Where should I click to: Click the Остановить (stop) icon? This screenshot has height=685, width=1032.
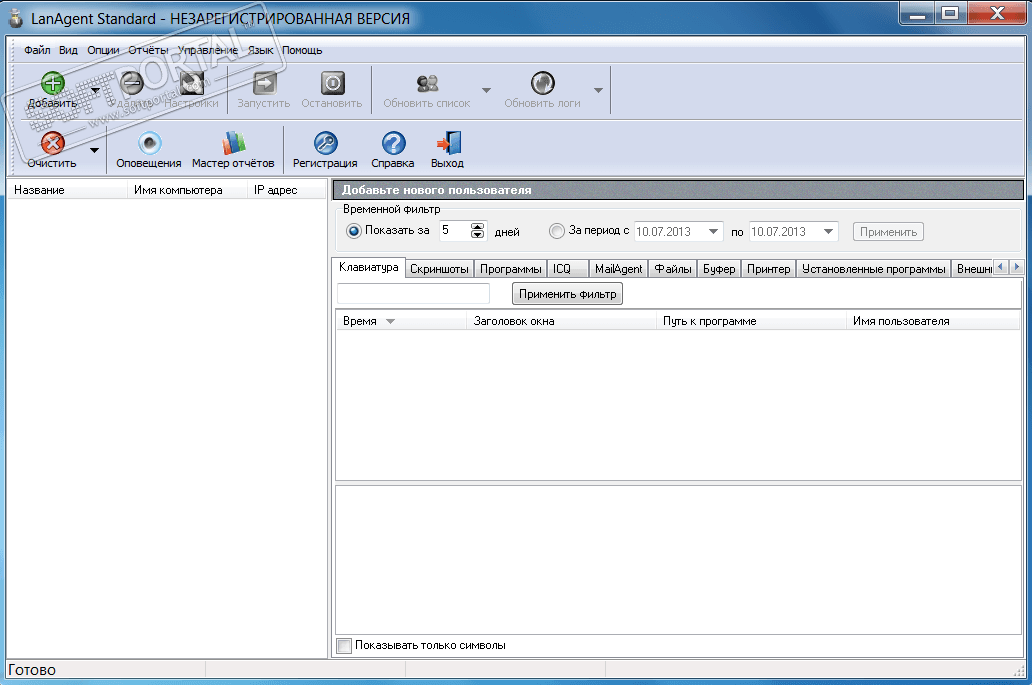click(332, 84)
